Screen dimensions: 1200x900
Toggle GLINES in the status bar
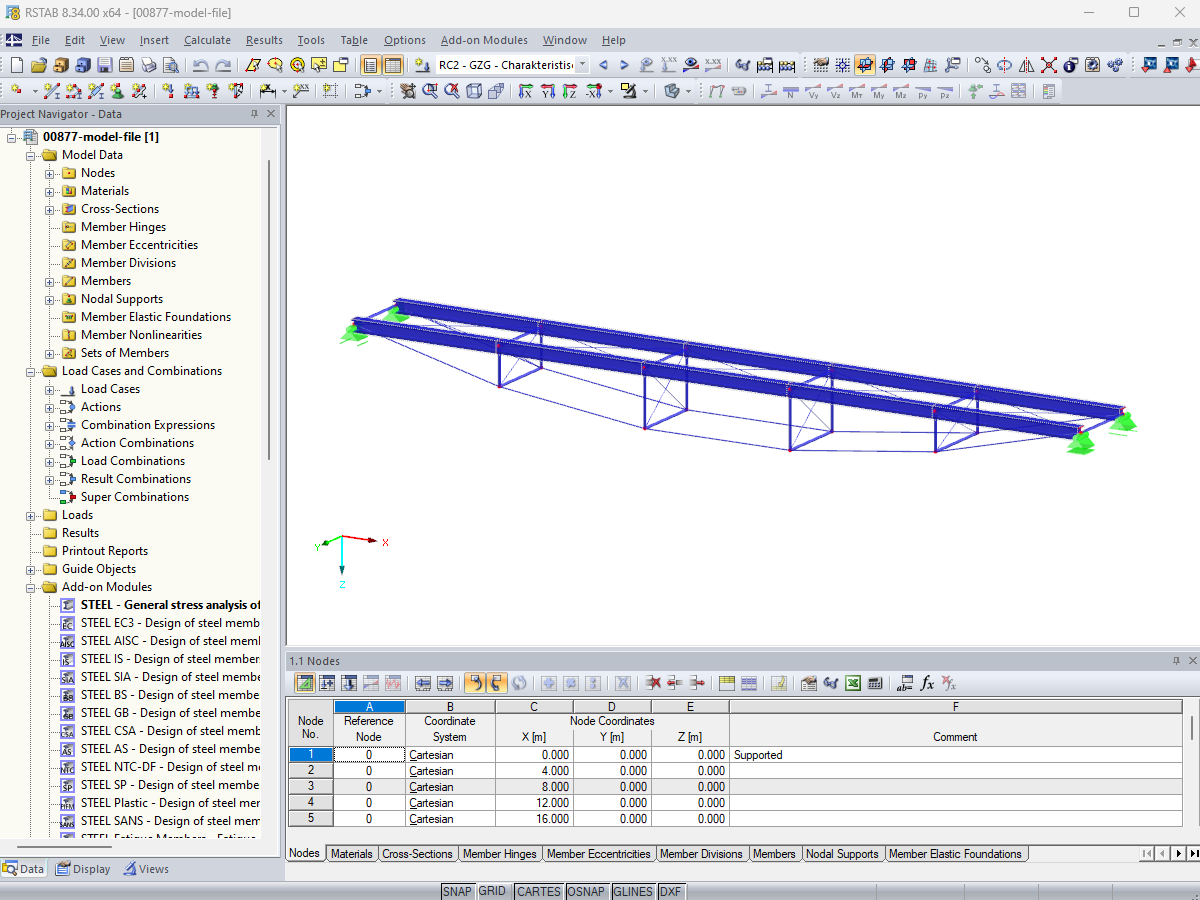pos(633,892)
